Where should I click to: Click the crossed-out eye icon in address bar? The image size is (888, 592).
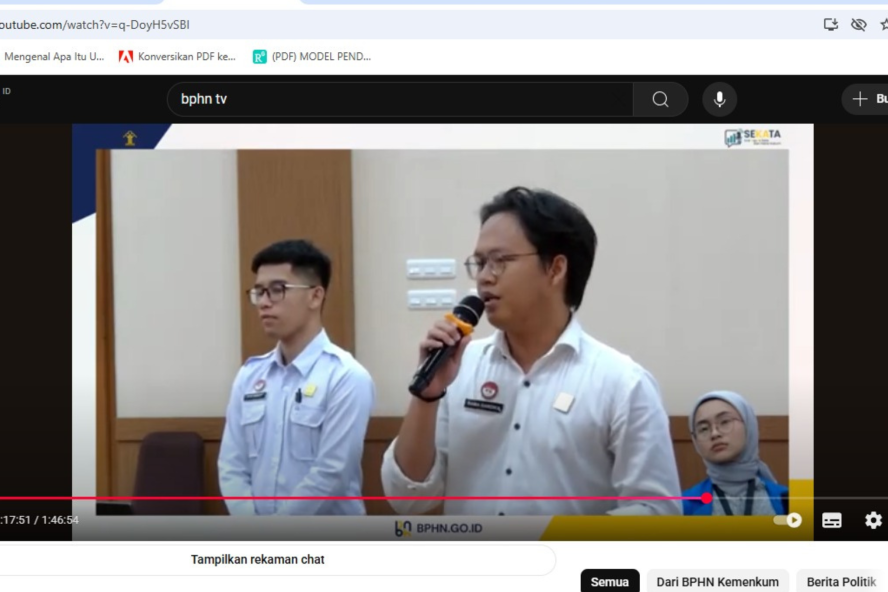tap(858, 25)
